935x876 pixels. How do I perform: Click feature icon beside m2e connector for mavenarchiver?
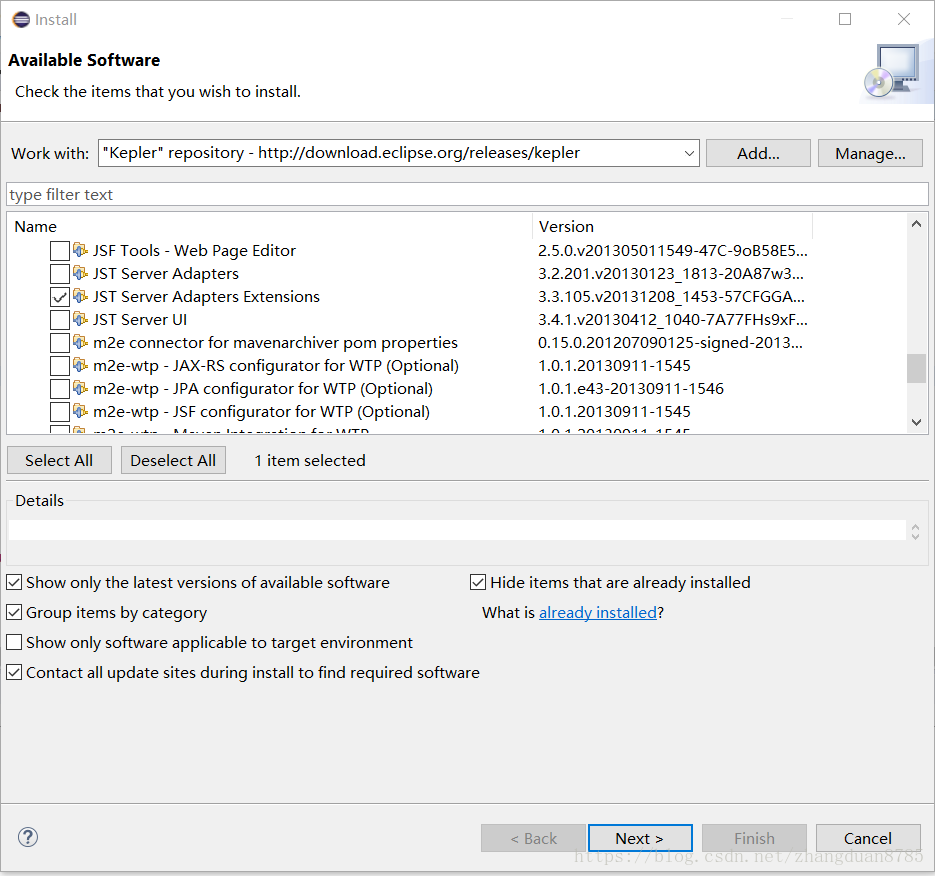80,342
